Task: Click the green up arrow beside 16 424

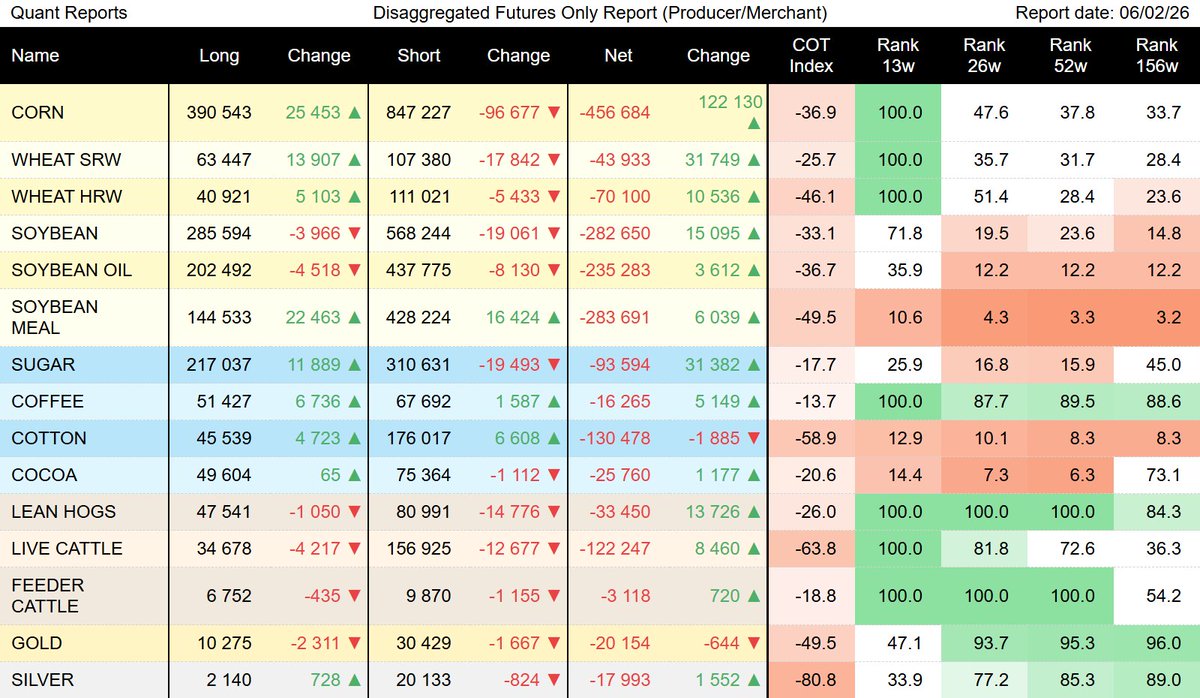Action: (553, 317)
